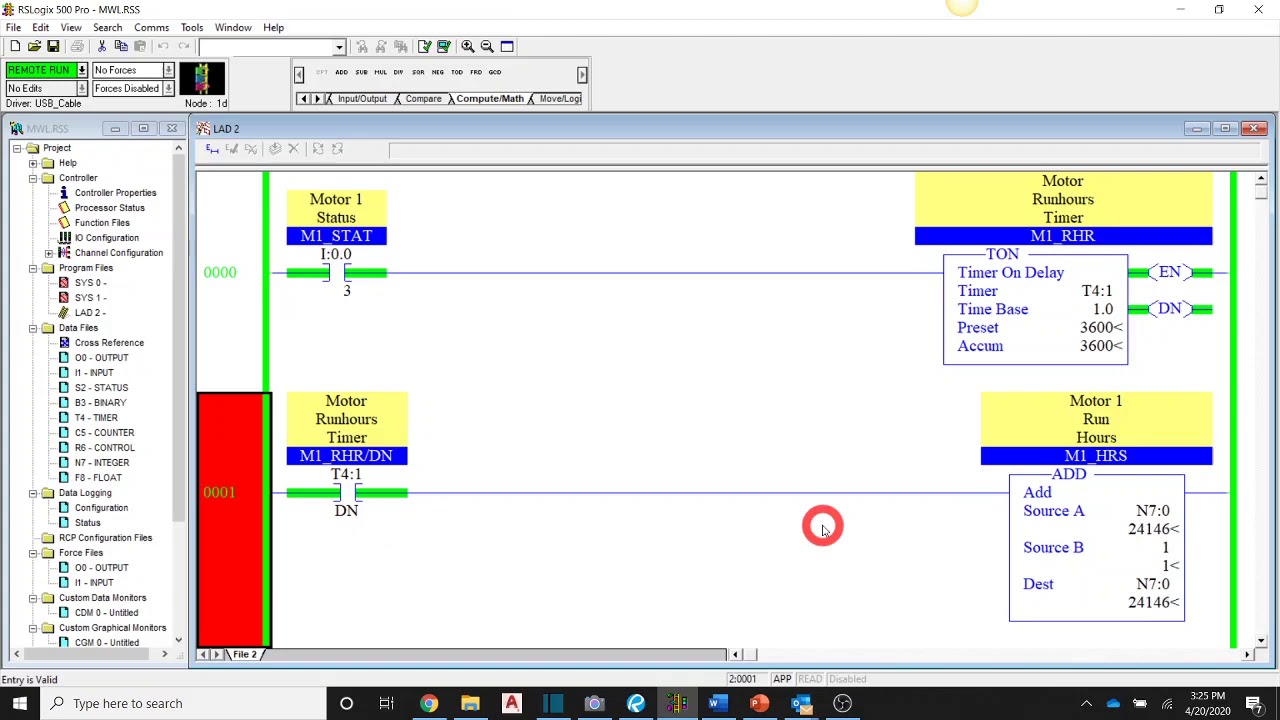Open Chrome from the Windows taskbar
This screenshot has height=720, width=1280.
pos(428,703)
